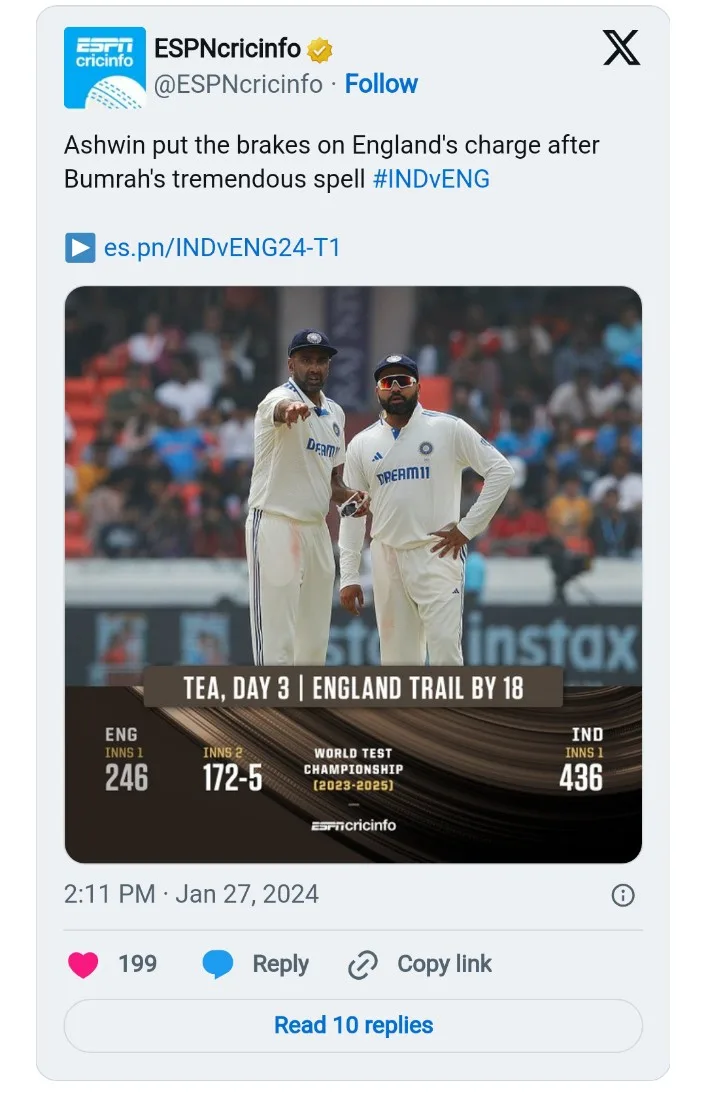Like the tweet with the heart icon
The image size is (706, 1113).
[84, 965]
